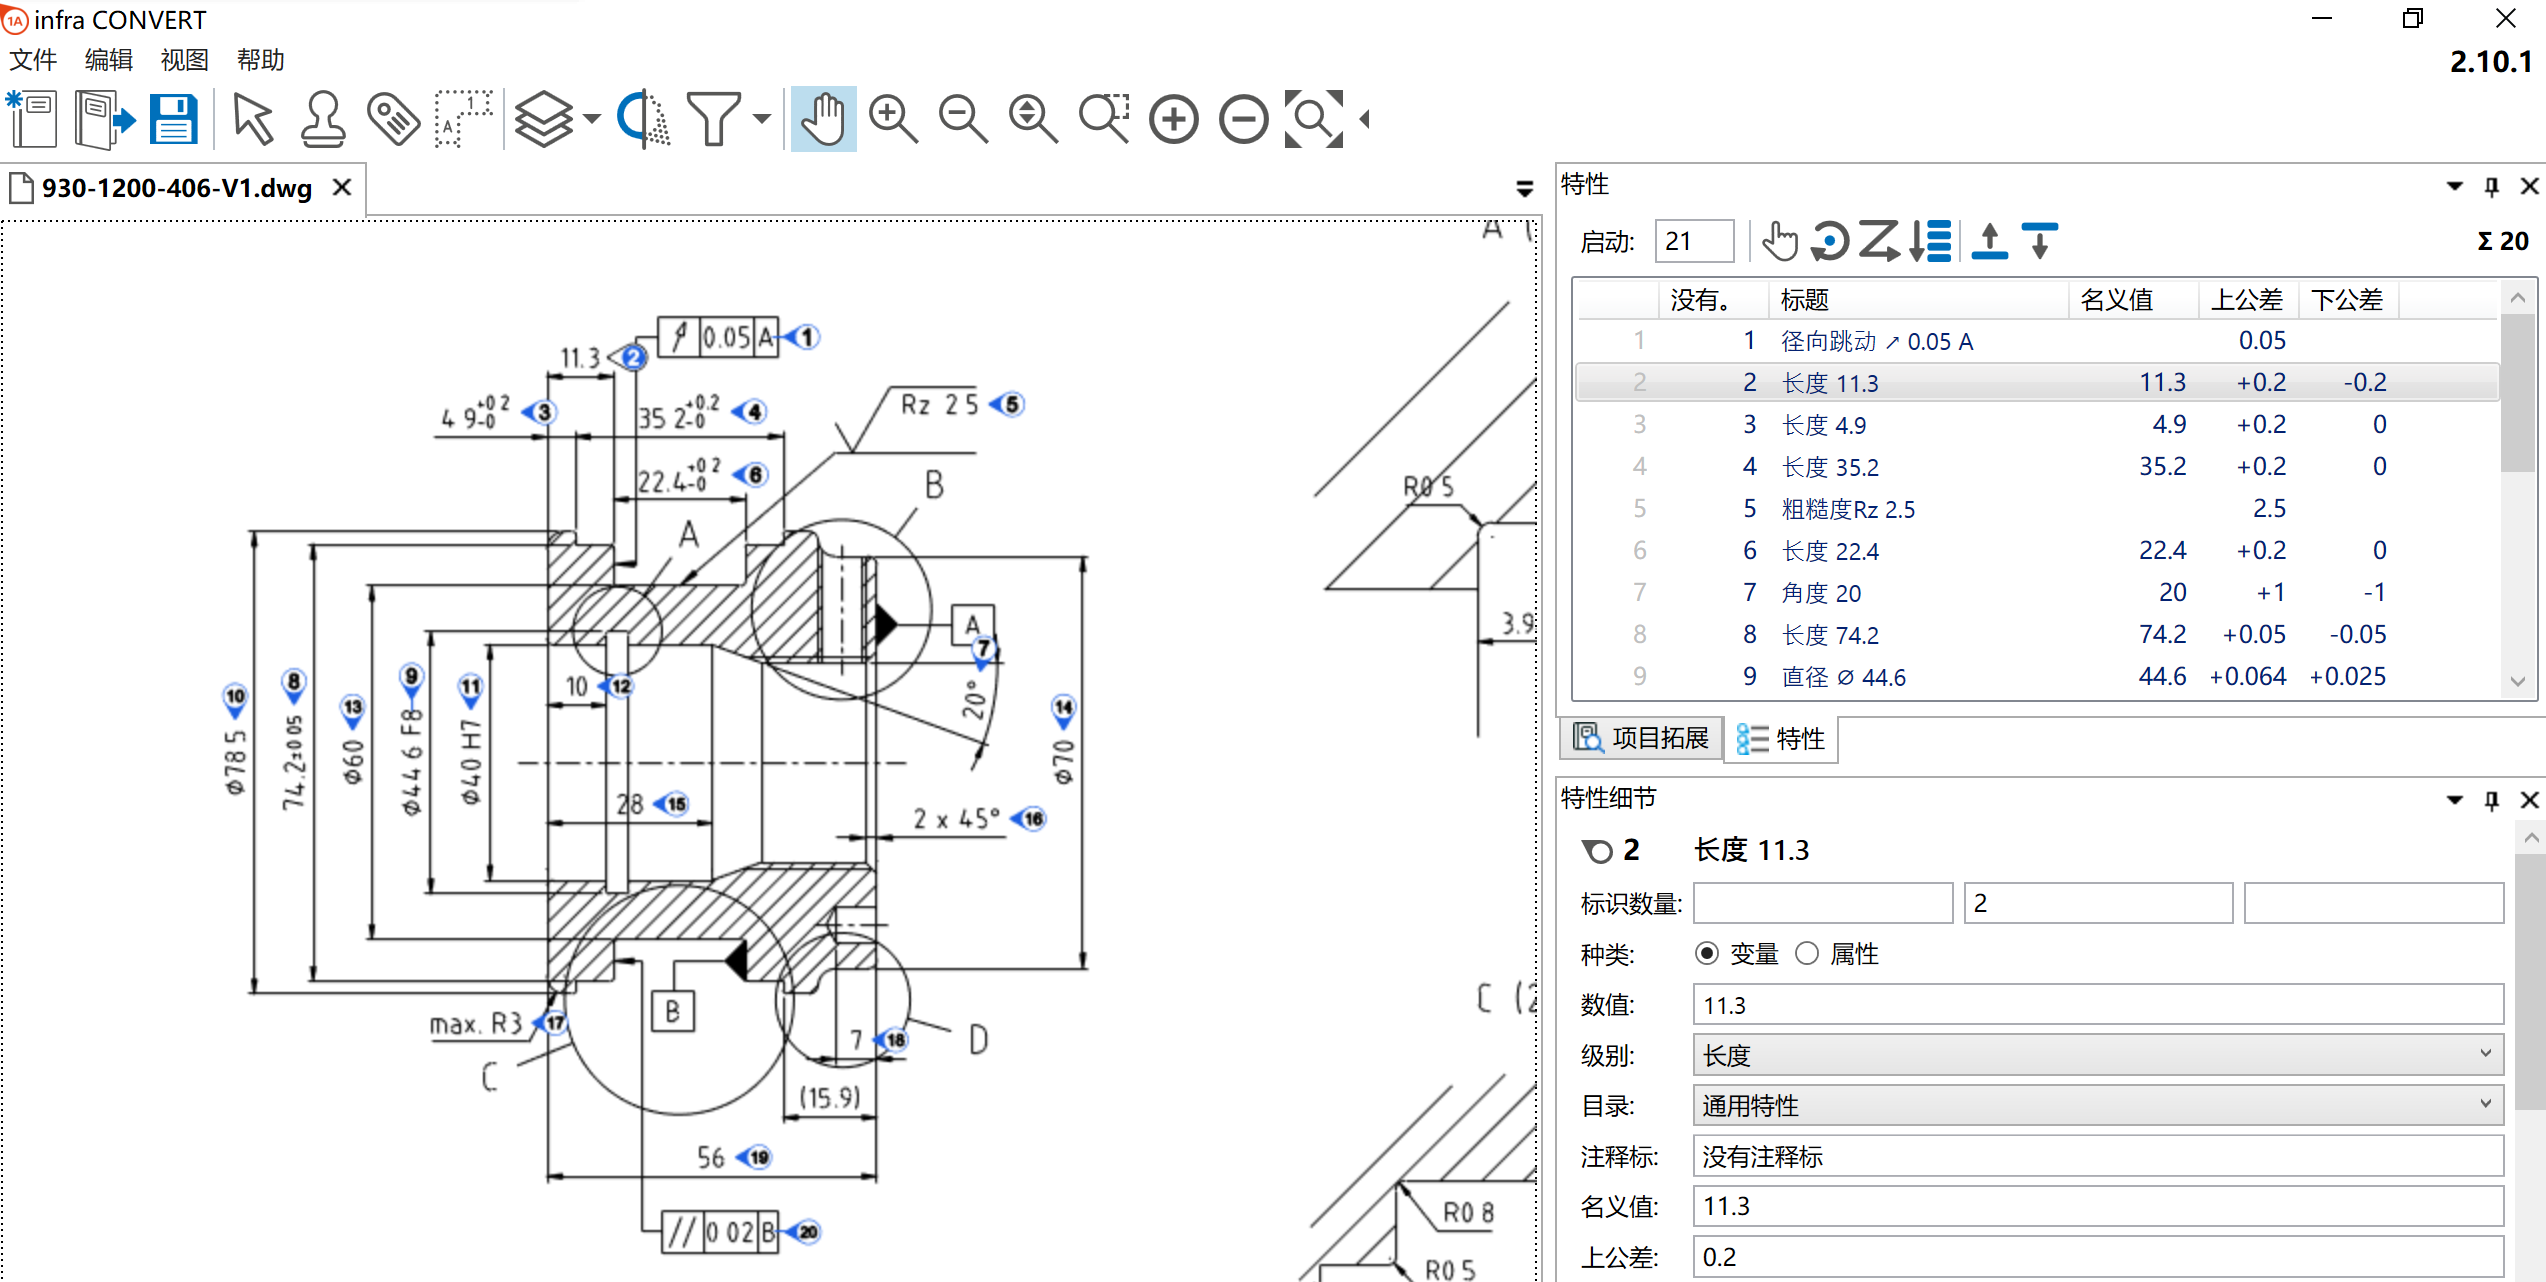Screen dimensions: 2546x1282
Task: Open the 文件 menu
Action: (x=33, y=60)
